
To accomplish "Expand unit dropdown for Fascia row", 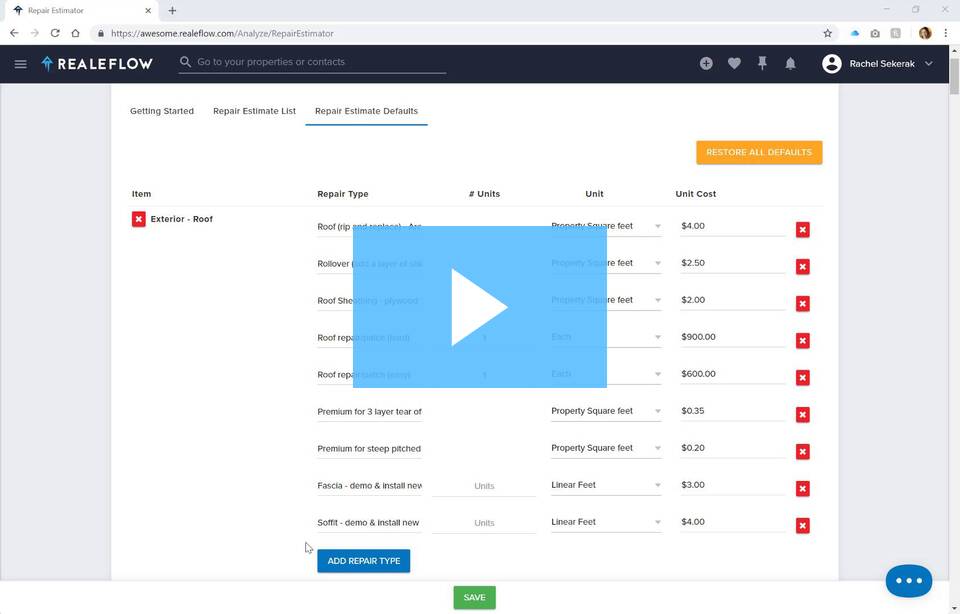I will click(x=657, y=486).
